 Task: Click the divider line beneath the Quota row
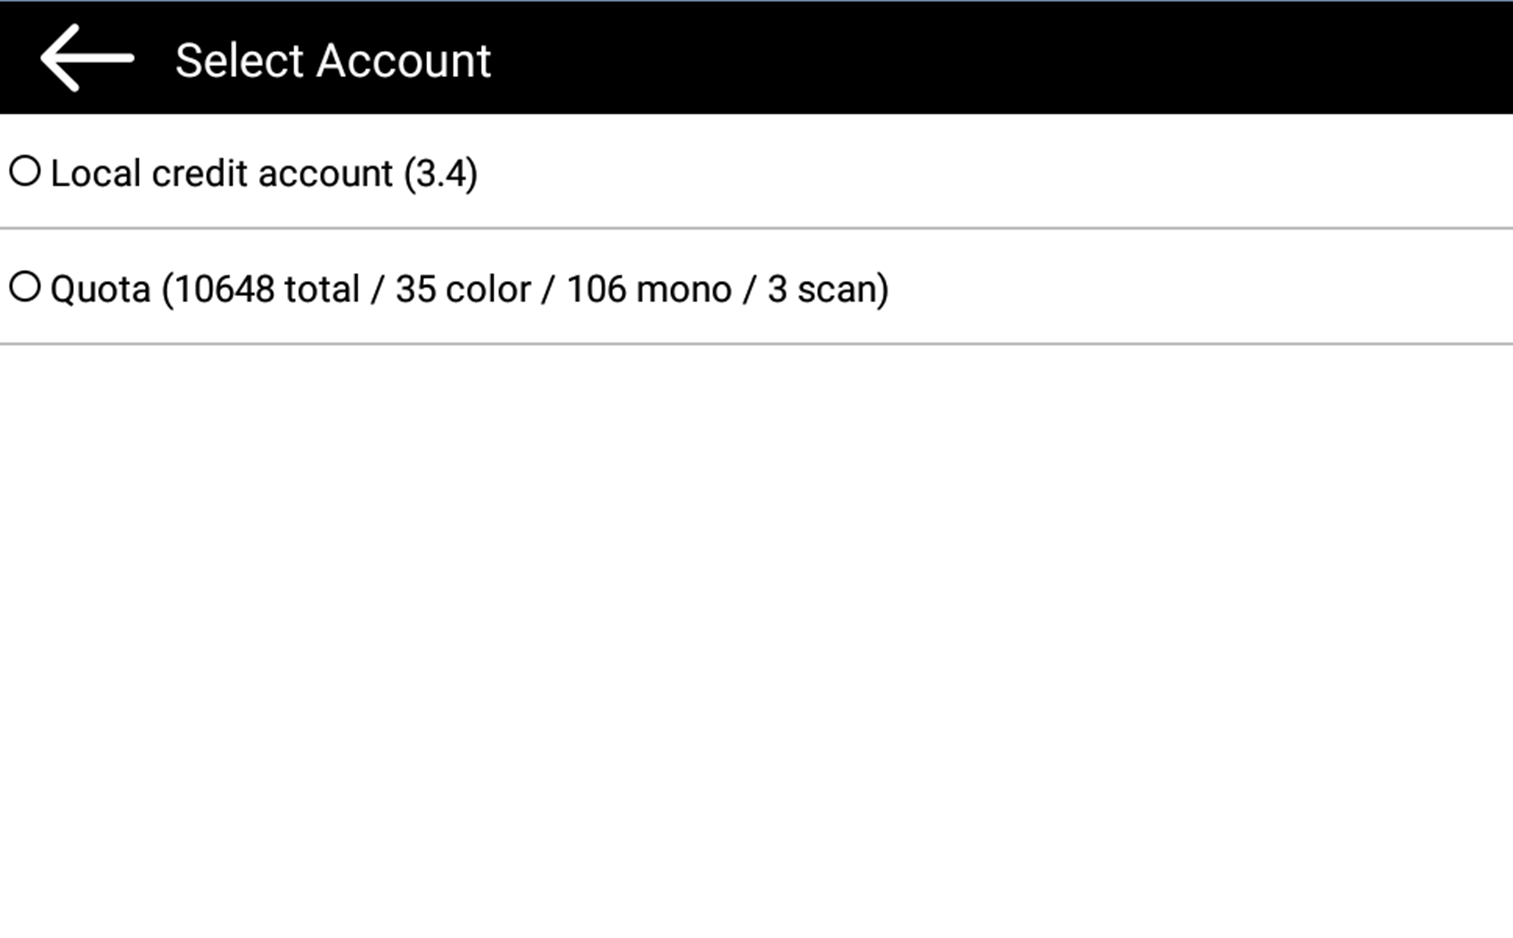pos(756,344)
